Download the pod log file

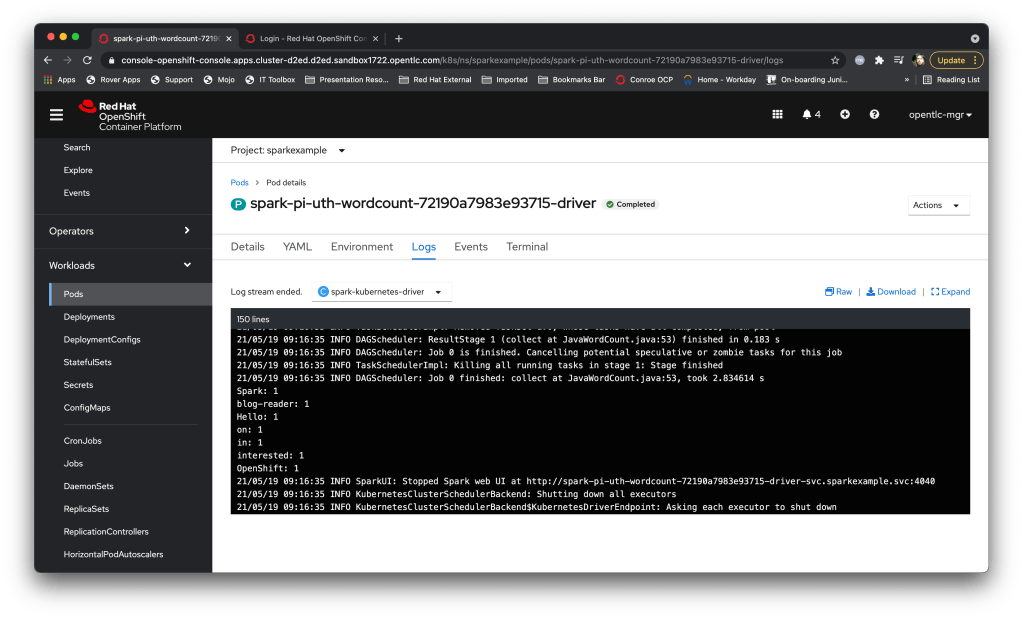click(x=891, y=292)
